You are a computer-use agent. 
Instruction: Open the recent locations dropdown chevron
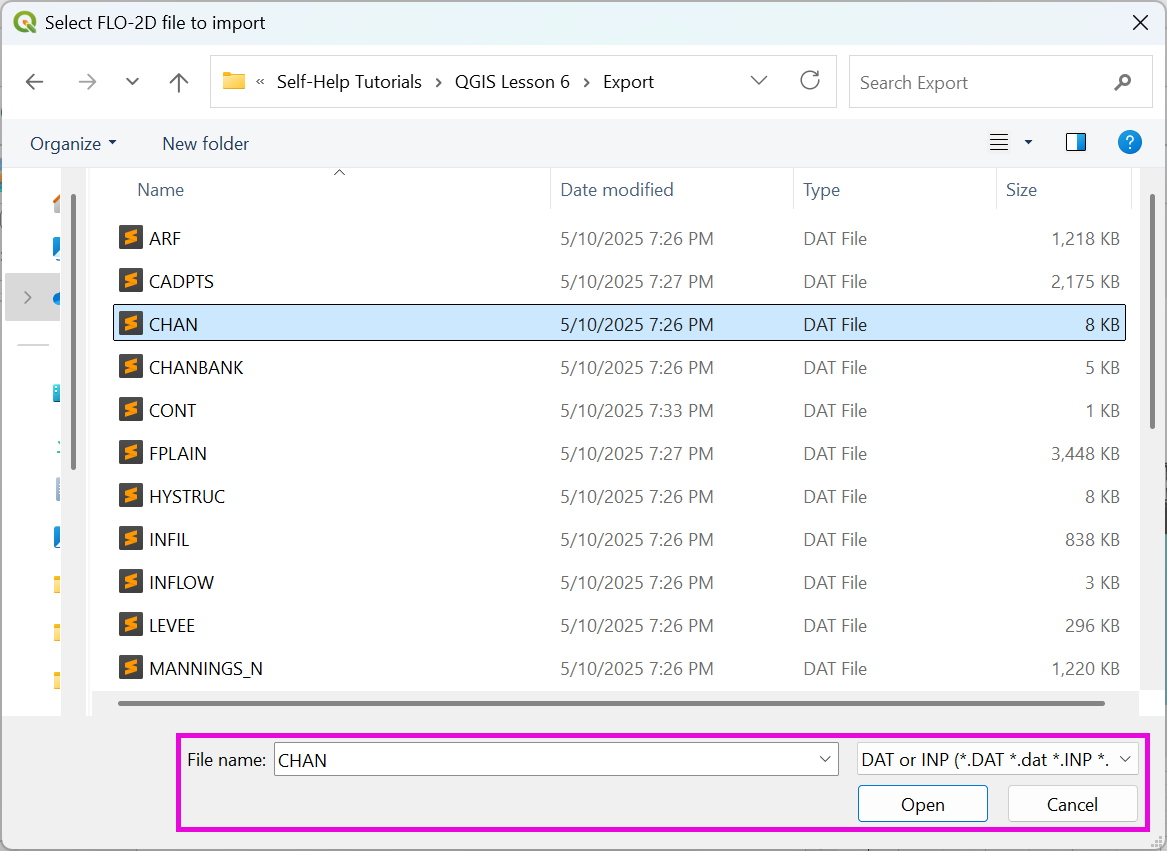click(x=132, y=82)
